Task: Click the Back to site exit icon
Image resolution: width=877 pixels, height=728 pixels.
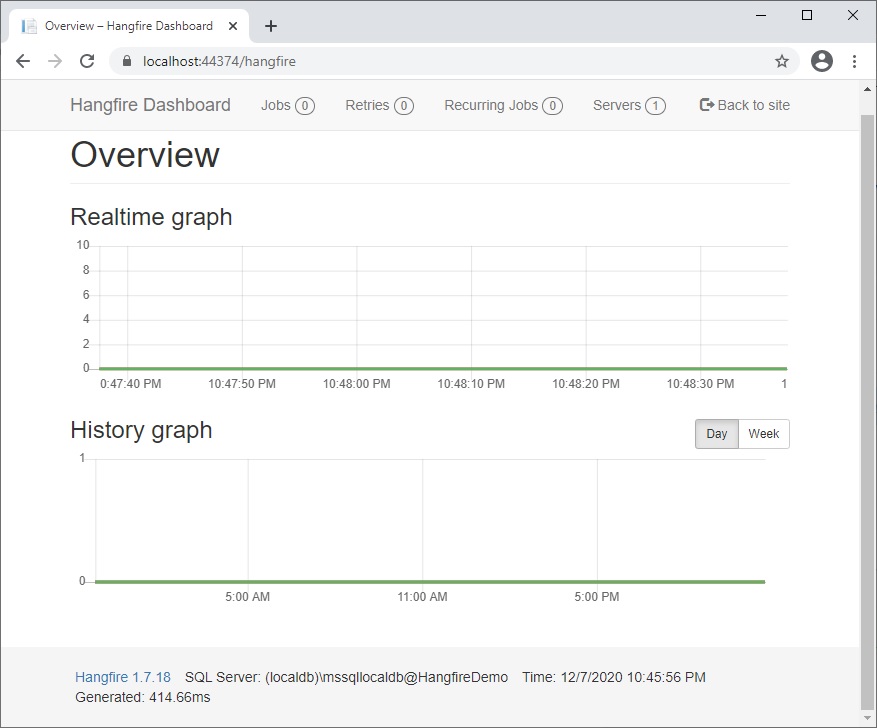Action: coord(706,105)
